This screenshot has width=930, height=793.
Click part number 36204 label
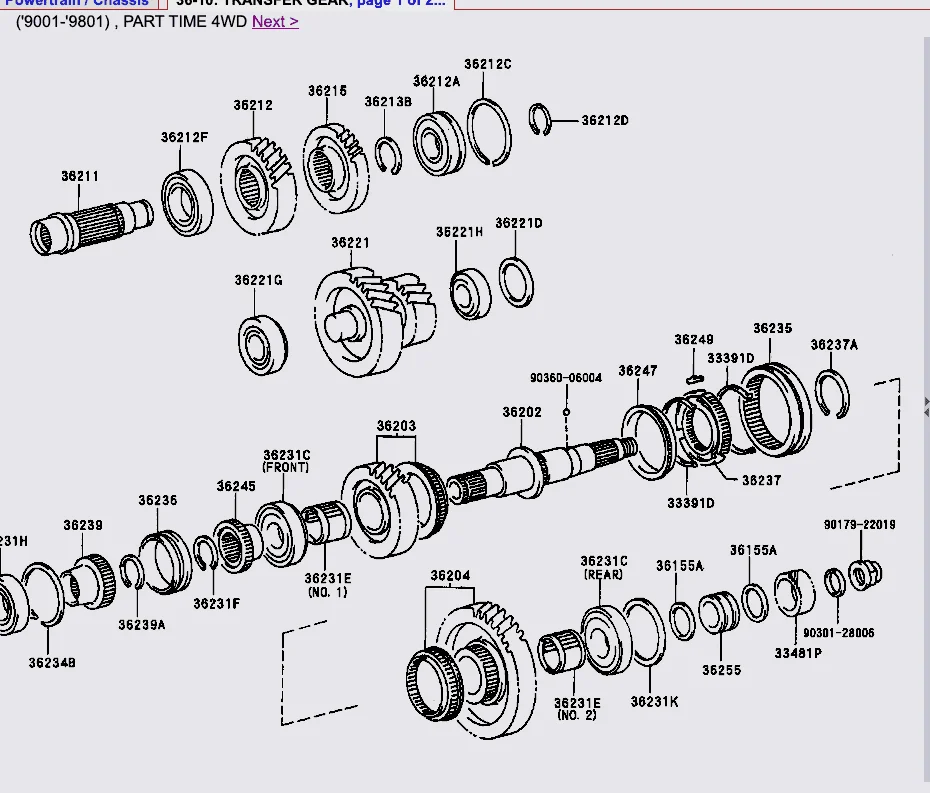click(450, 575)
